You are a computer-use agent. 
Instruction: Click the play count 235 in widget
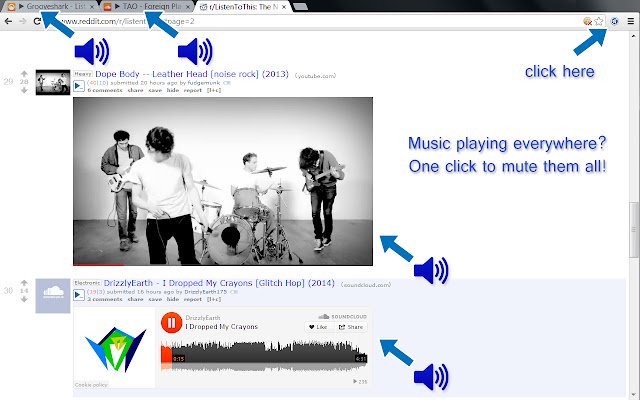(360, 382)
